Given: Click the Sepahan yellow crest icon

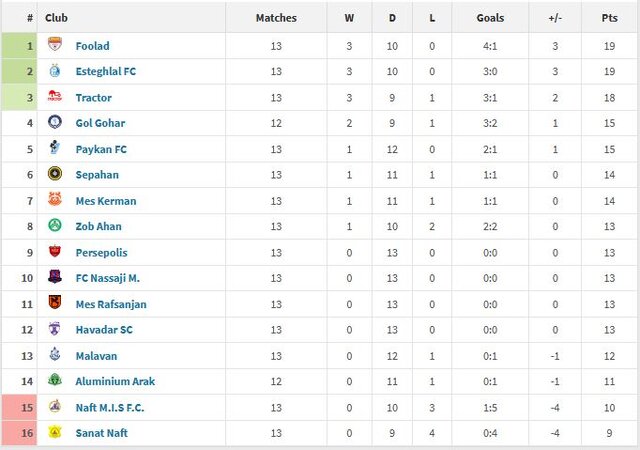Looking at the screenshot, I should (x=55, y=175).
